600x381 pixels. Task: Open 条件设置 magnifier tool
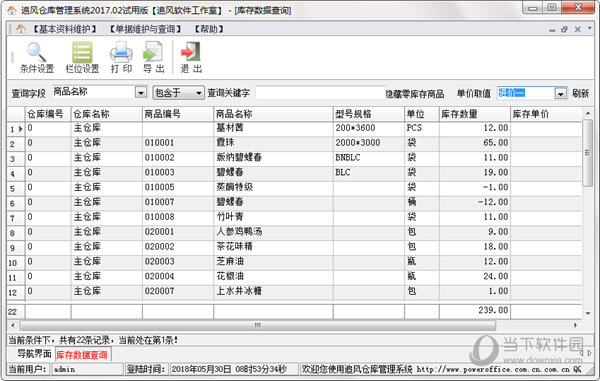tap(36, 57)
